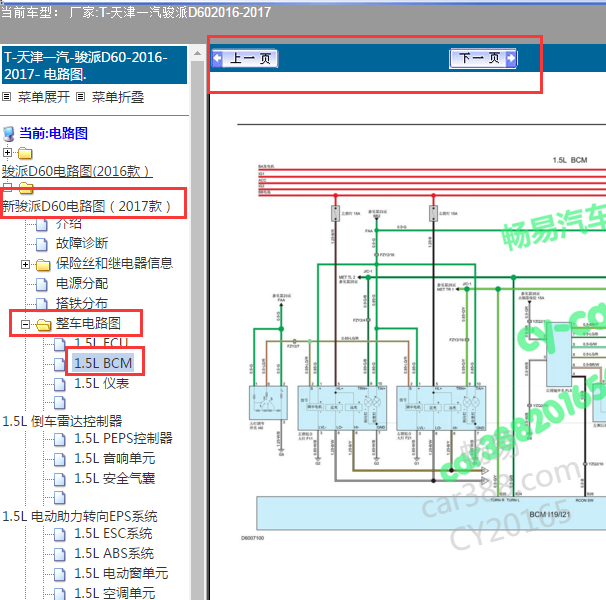Click document icon beside 1.5L ABS系统

pos(60,555)
